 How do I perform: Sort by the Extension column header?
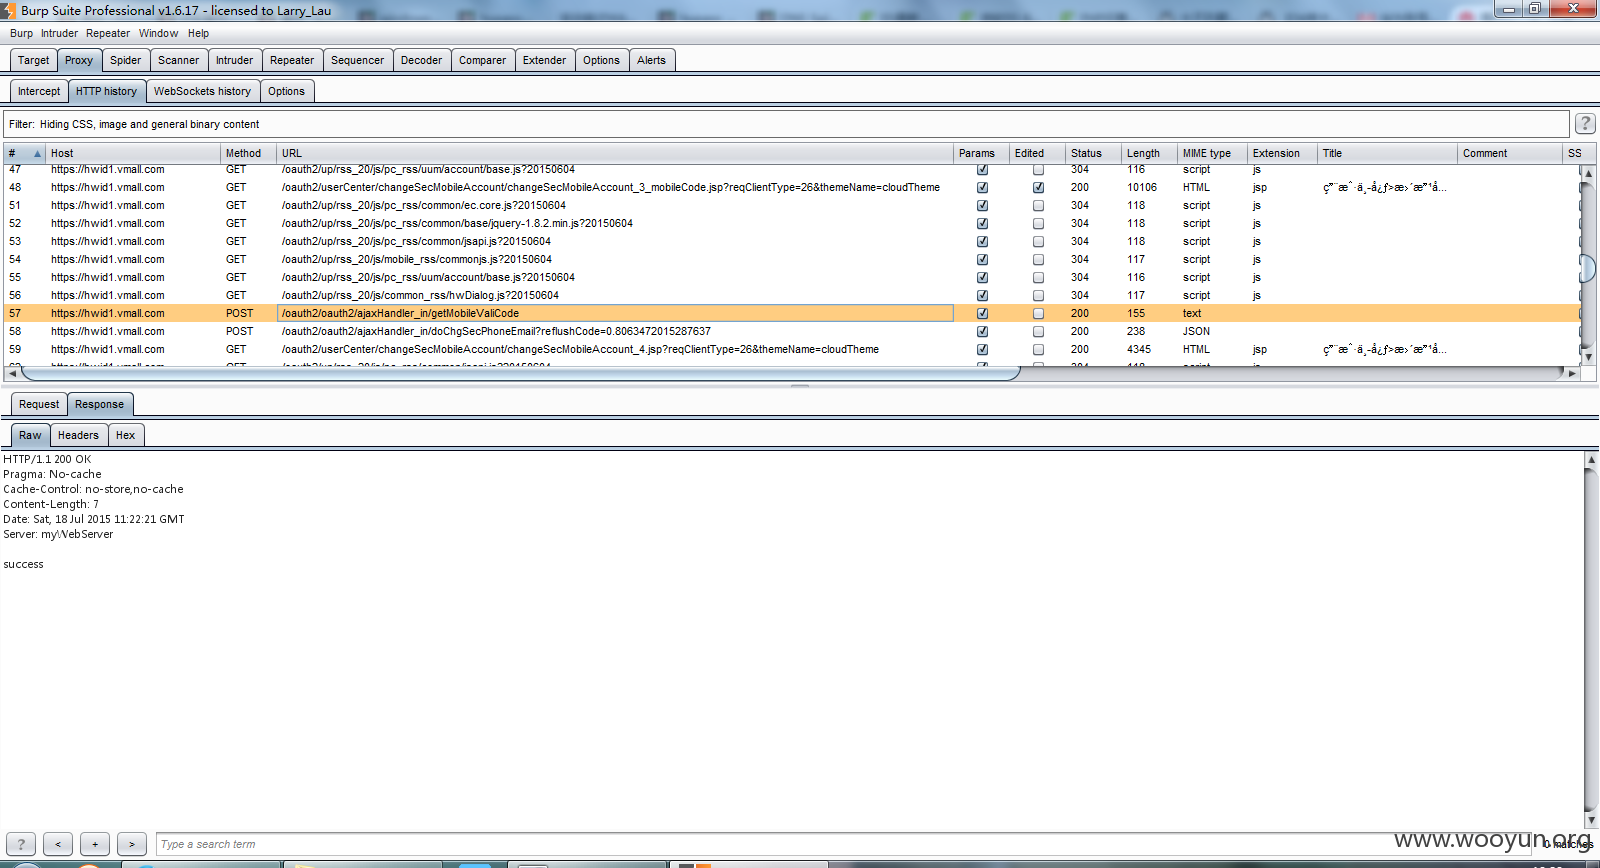tap(1282, 153)
